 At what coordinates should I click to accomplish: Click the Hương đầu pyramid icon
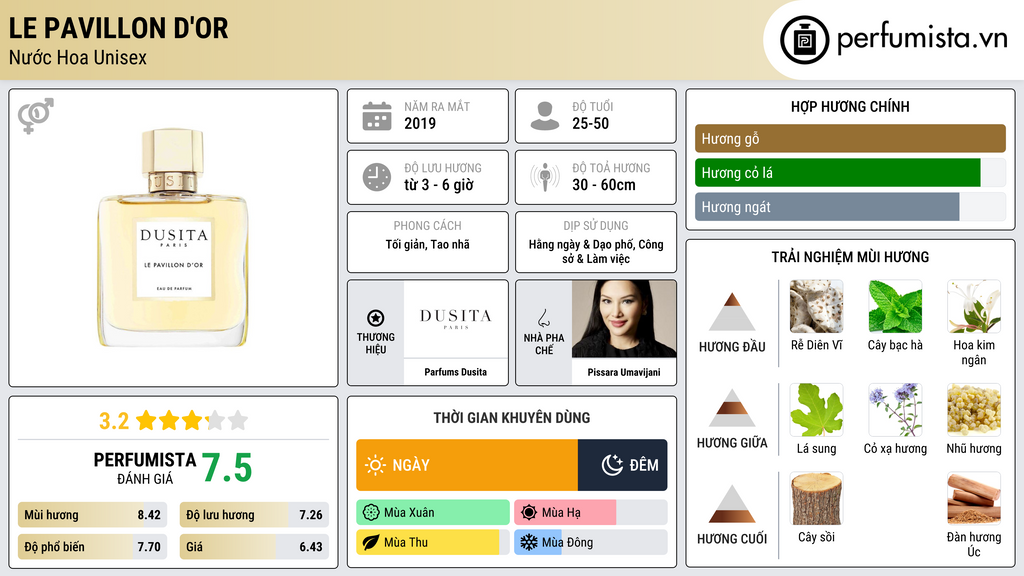coord(732,312)
